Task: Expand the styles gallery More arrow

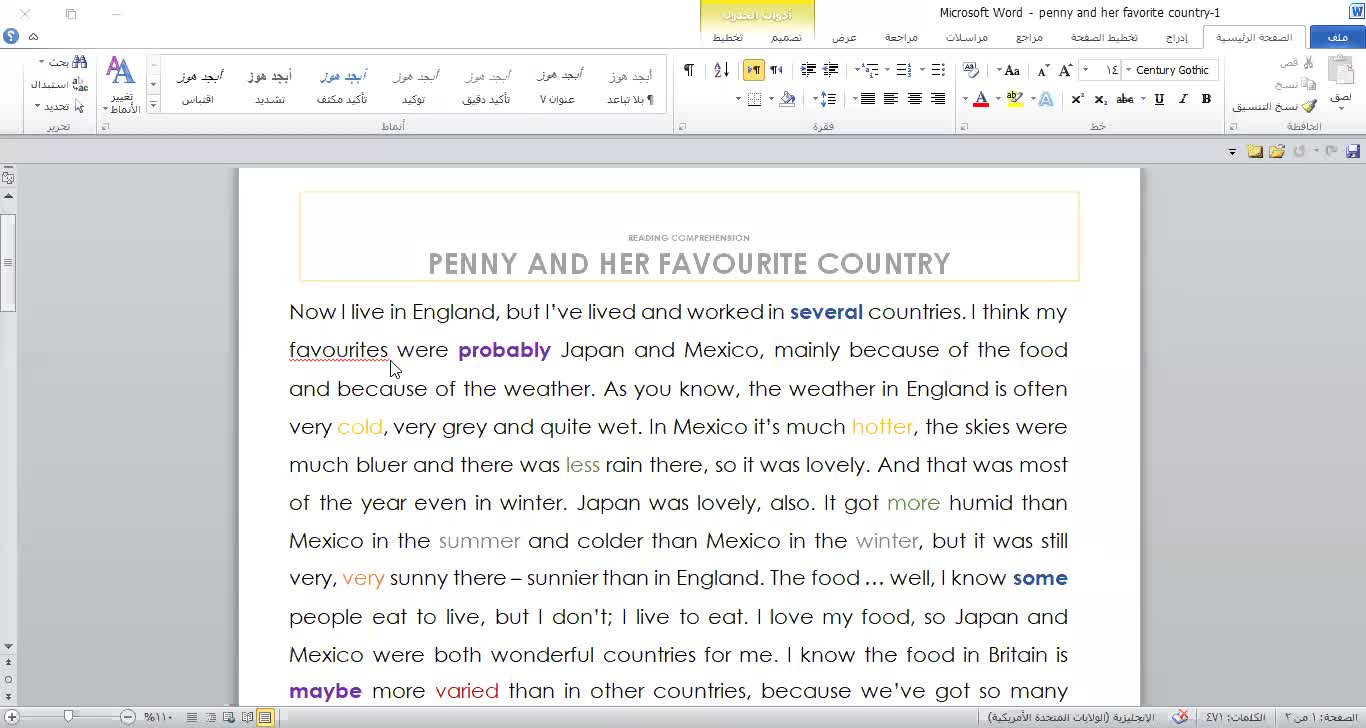Action: click(153, 103)
